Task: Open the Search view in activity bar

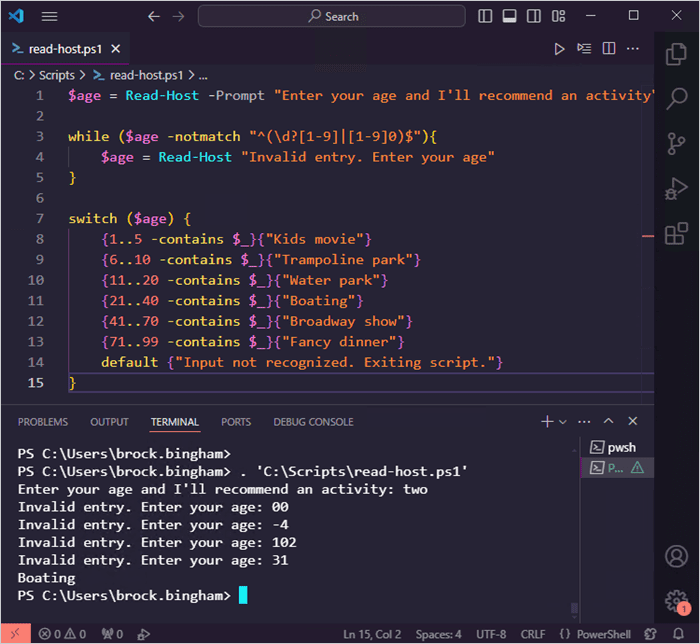Action: (x=676, y=98)
